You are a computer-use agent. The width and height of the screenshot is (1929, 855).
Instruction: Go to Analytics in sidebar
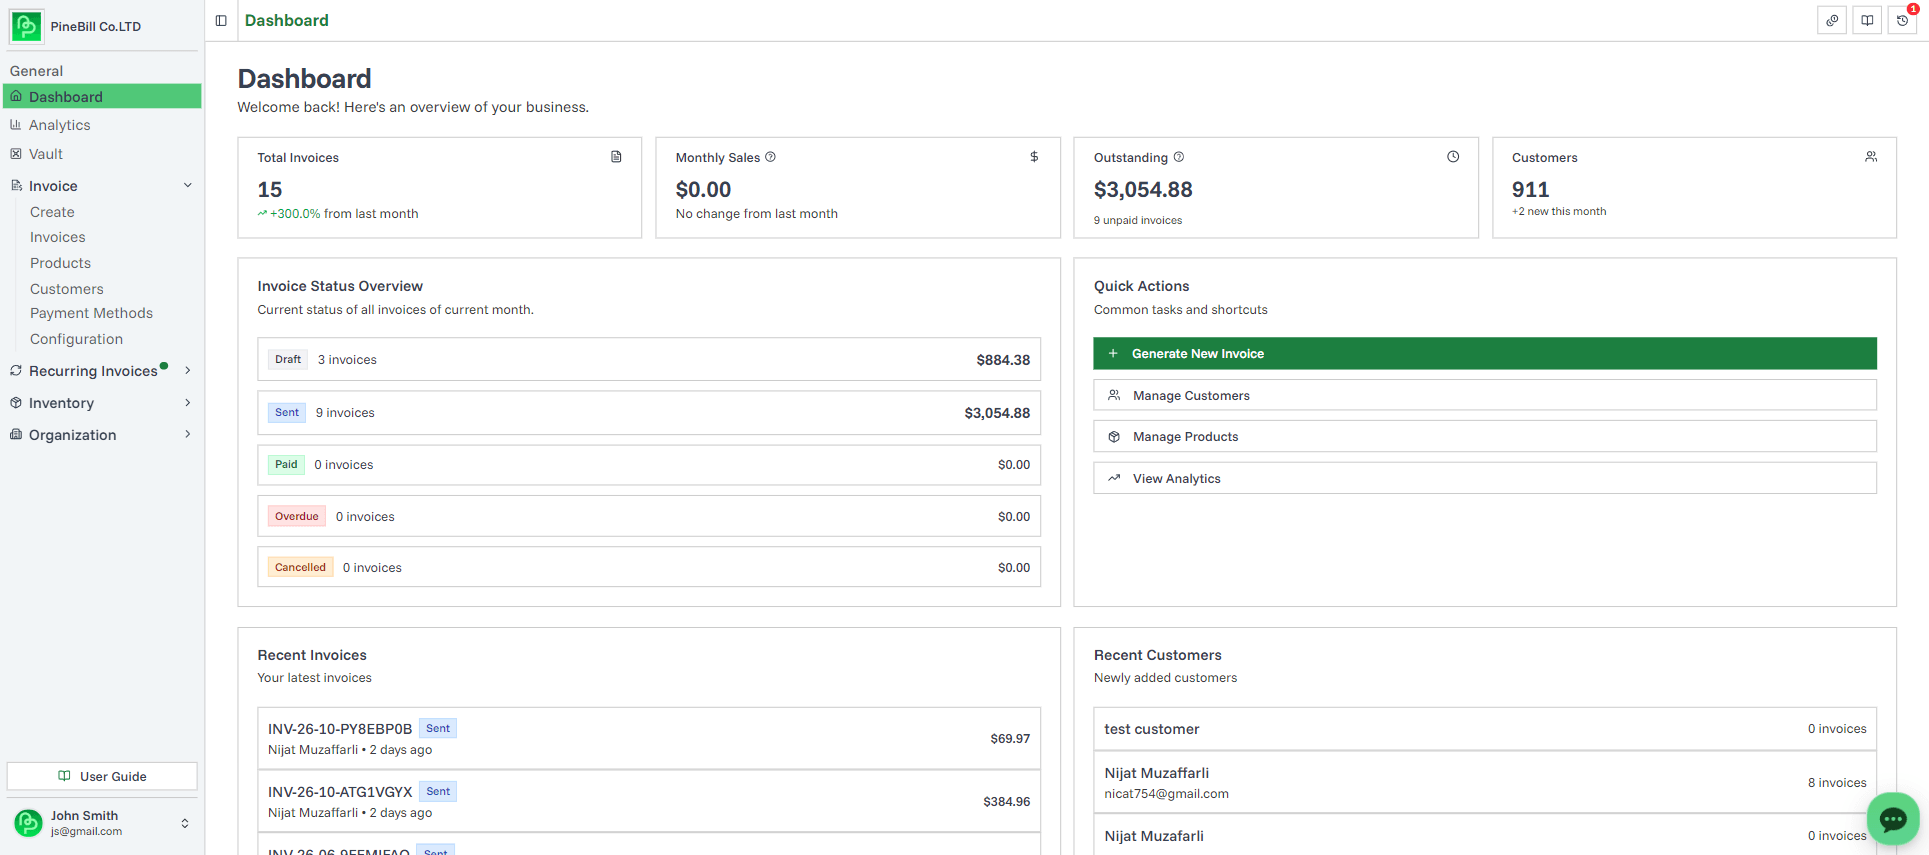tap(59, 125)
